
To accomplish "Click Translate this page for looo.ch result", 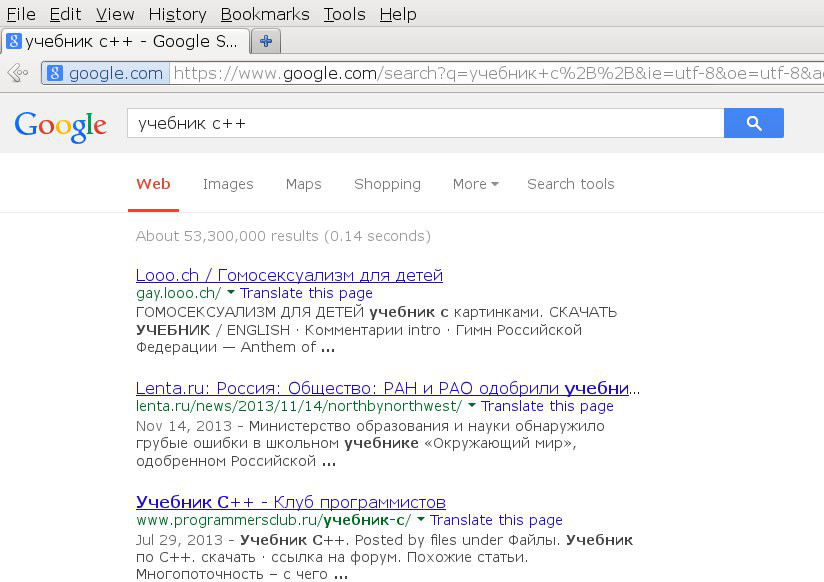I will tap(306, 293).
